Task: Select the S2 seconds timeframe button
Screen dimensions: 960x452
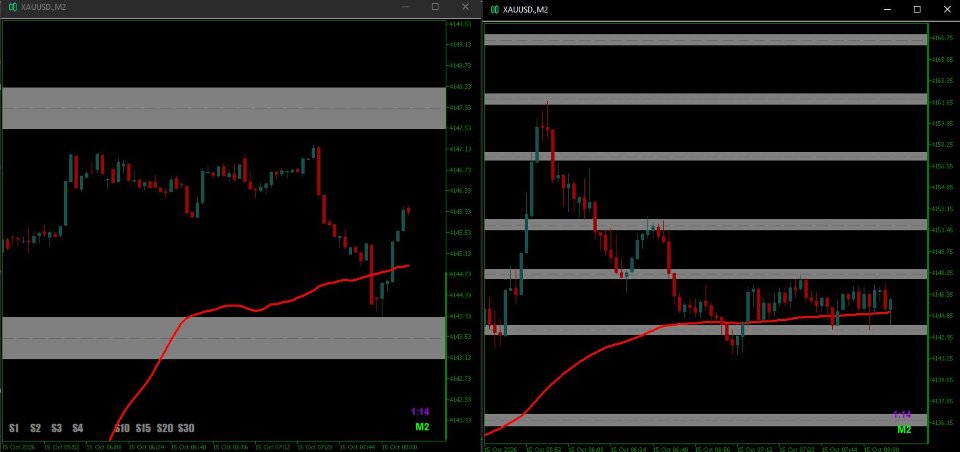Action: (36, 428)
